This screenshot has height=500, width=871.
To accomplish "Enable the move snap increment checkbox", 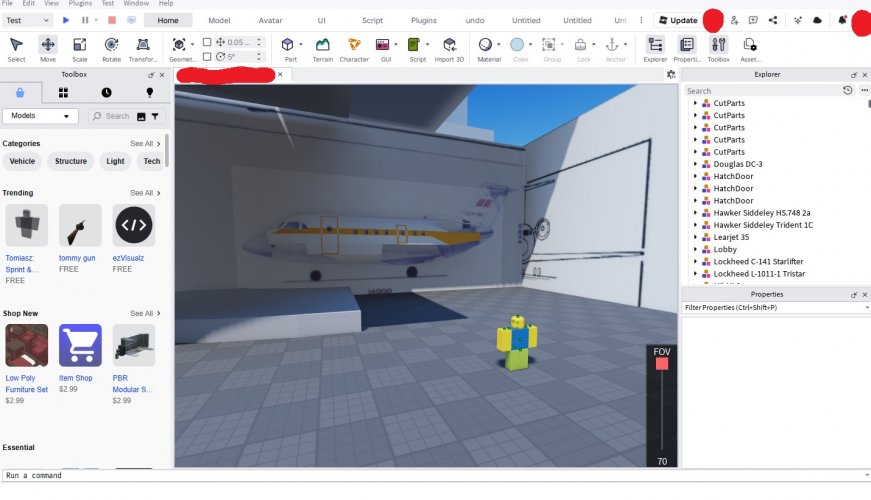I will [x=207, y=42].
